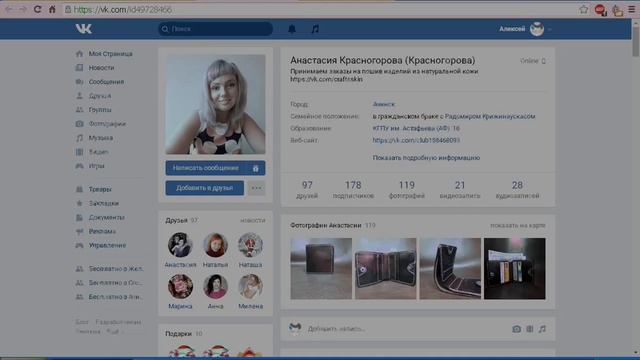This screenshot has height=360, width=640.
Task: Reload the page with browser refresh
Action: coord(37,9)
